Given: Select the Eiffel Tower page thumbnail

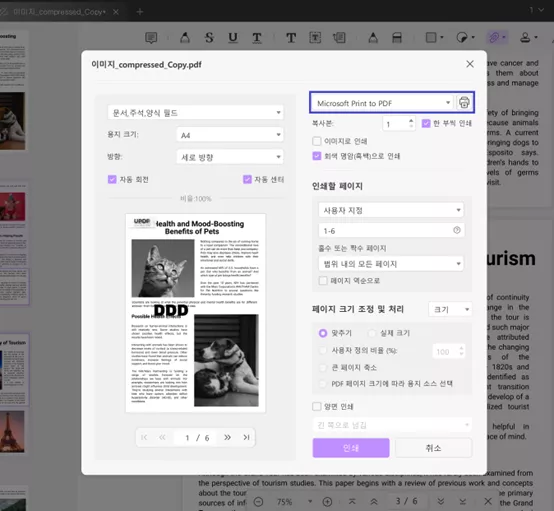Looking at the screenshot, I should coord(13,431).
